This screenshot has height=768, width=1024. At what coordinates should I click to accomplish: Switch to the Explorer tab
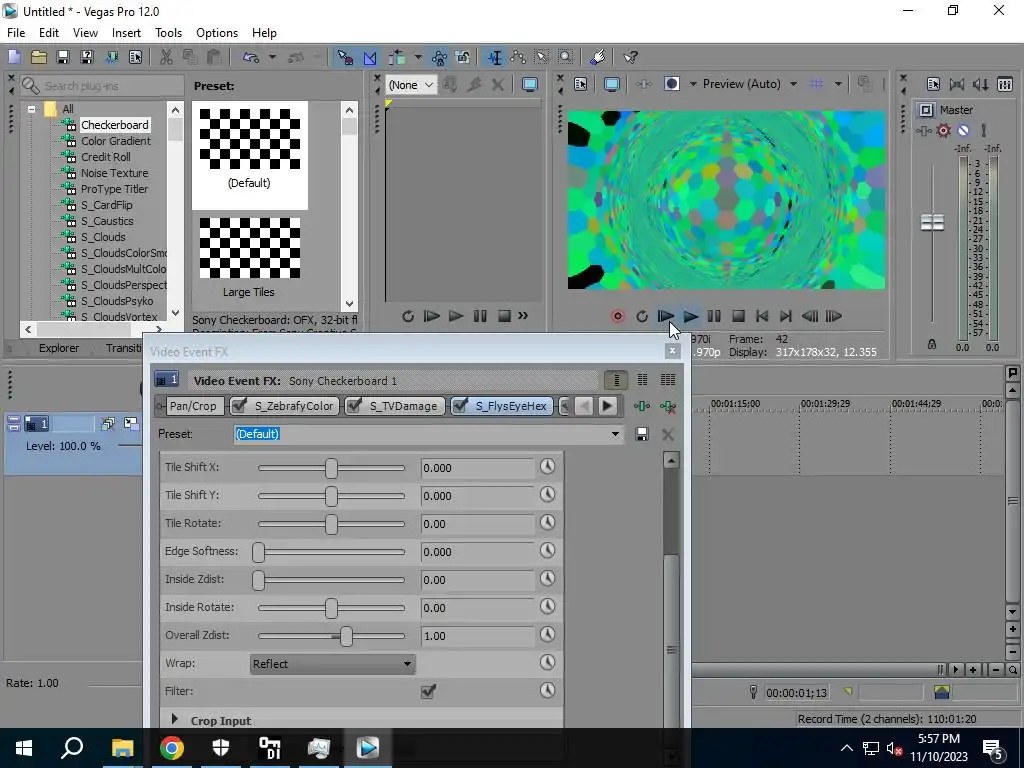coord(59,348)
